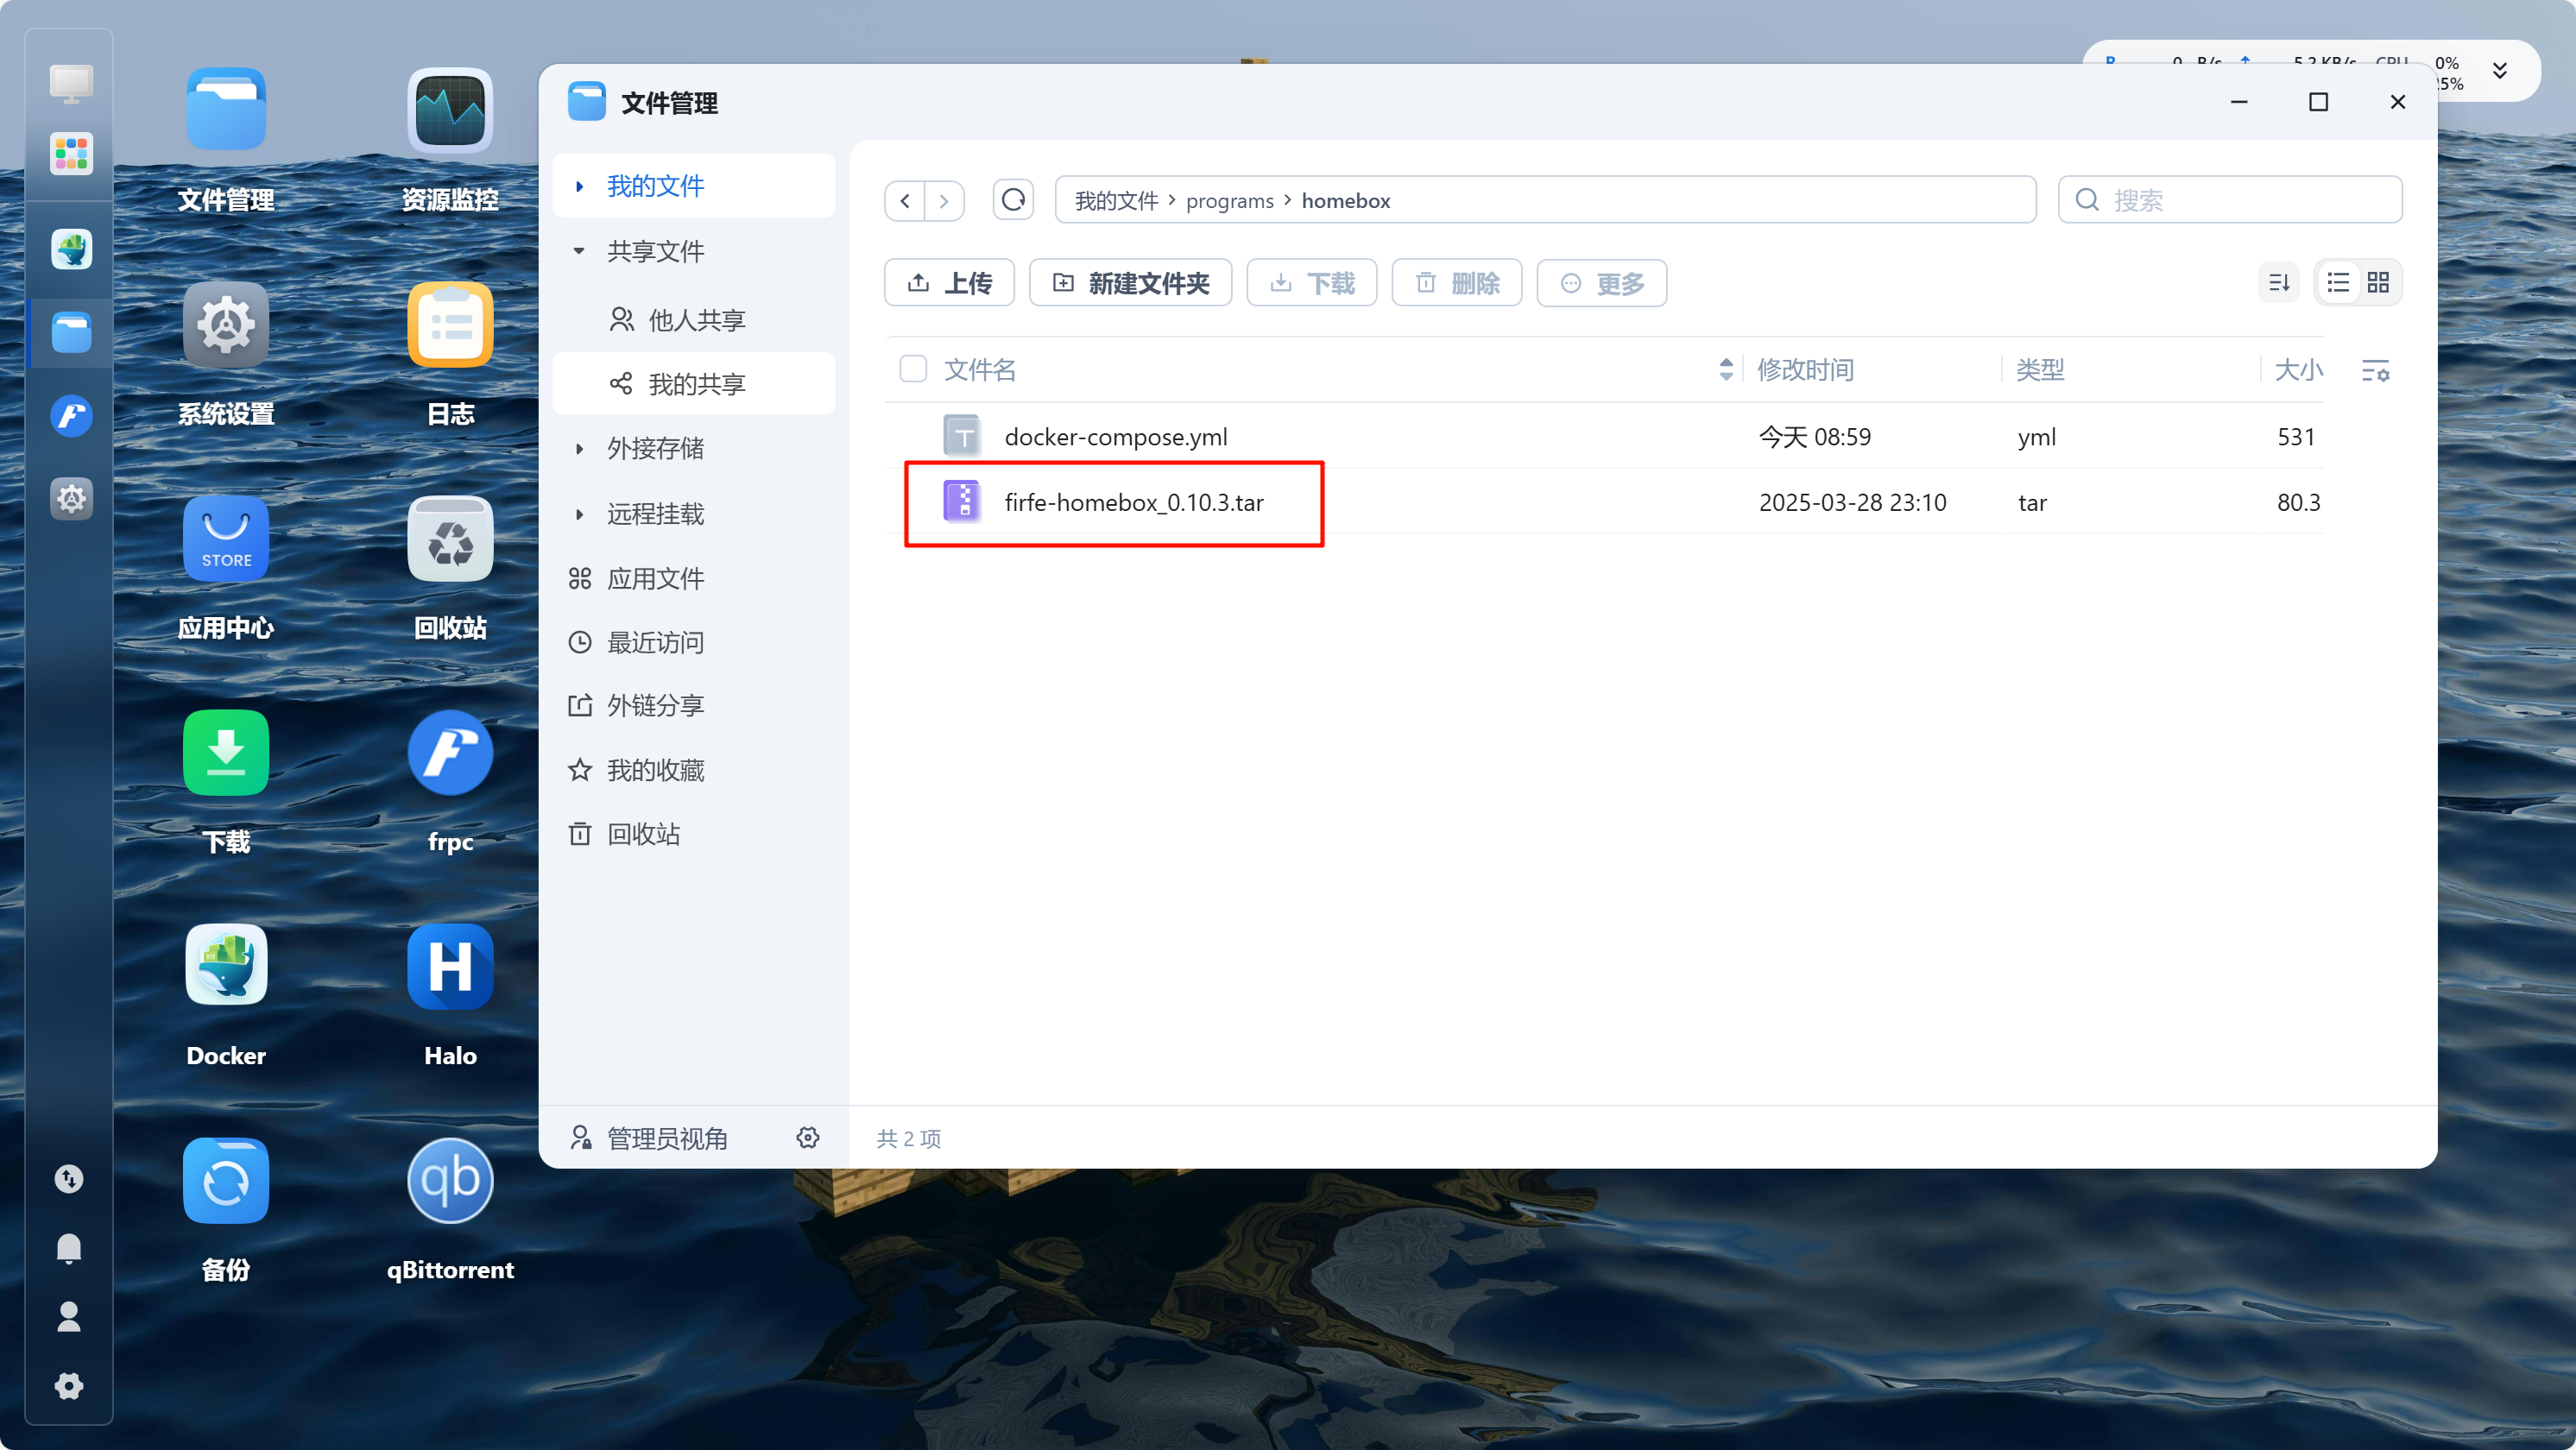Click the 上传 button
The width and height of the screenshot is (2576, 1450).
pos(949,283)
